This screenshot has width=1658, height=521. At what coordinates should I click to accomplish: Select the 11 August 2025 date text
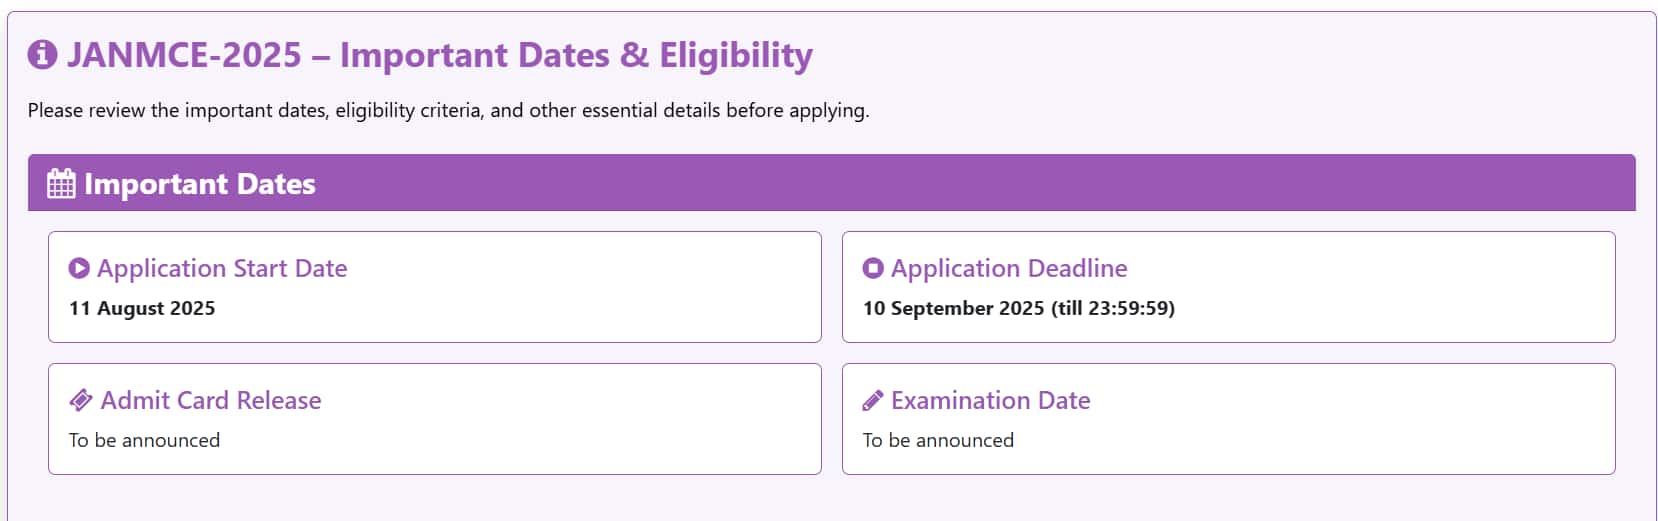point(142,308)
